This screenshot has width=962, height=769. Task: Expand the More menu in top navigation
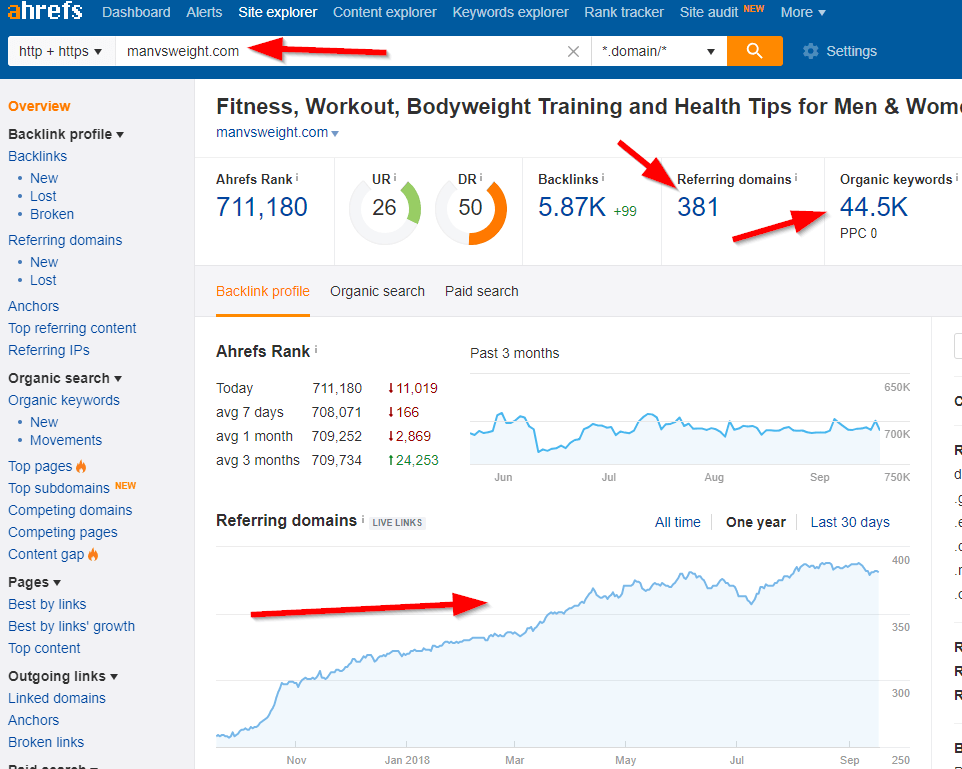tap(802, 12)
